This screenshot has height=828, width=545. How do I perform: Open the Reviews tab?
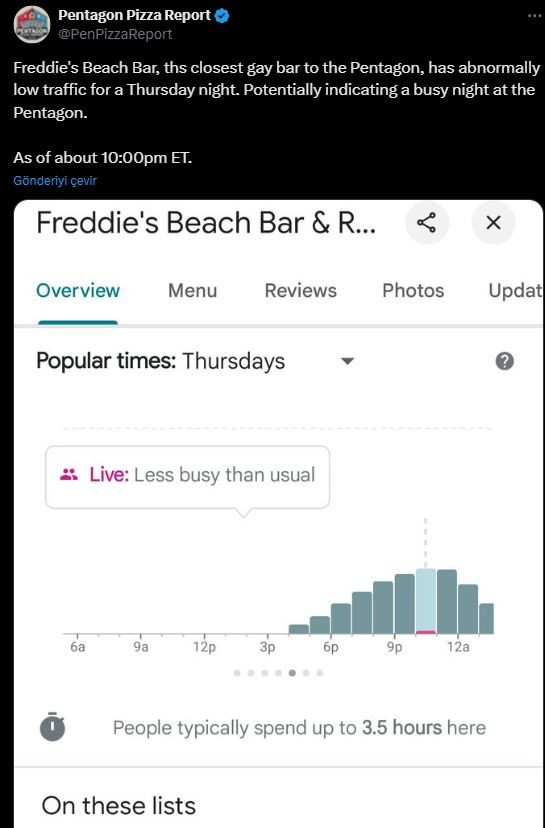[x=300, y=290]
